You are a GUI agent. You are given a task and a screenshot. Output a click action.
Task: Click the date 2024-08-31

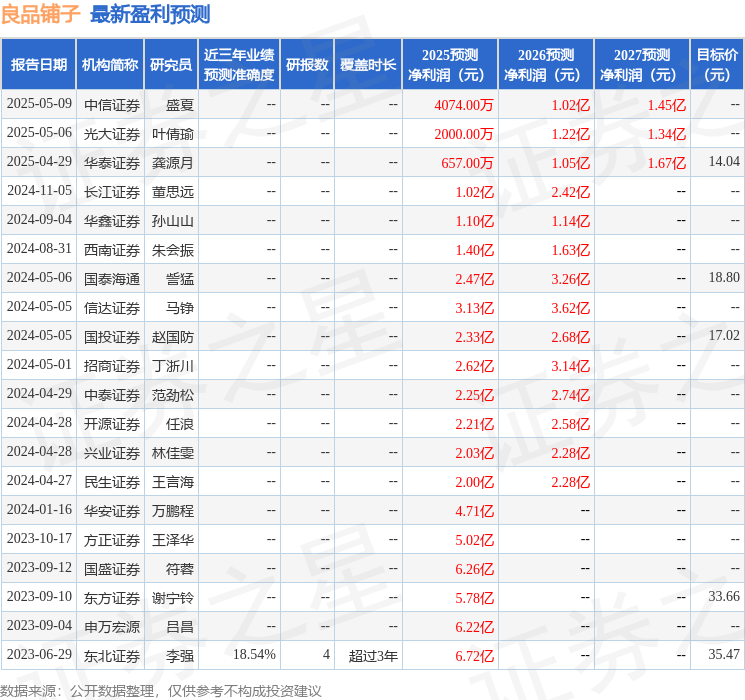click(39, 249)
